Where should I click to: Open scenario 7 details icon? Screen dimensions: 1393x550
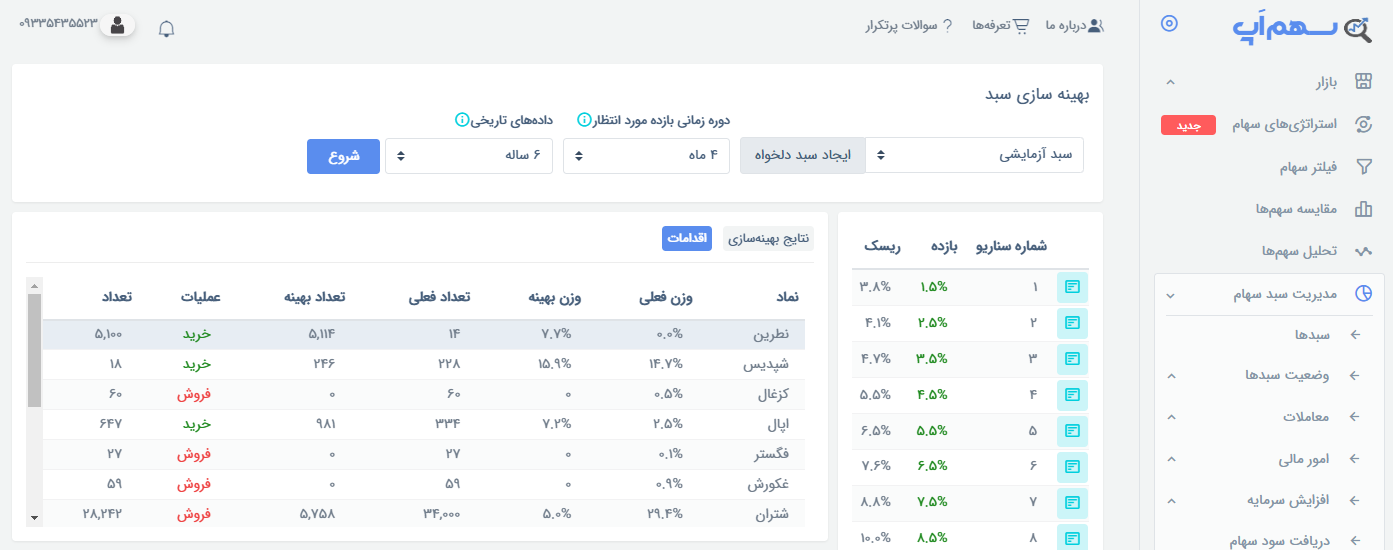[x=1072, y=503]
